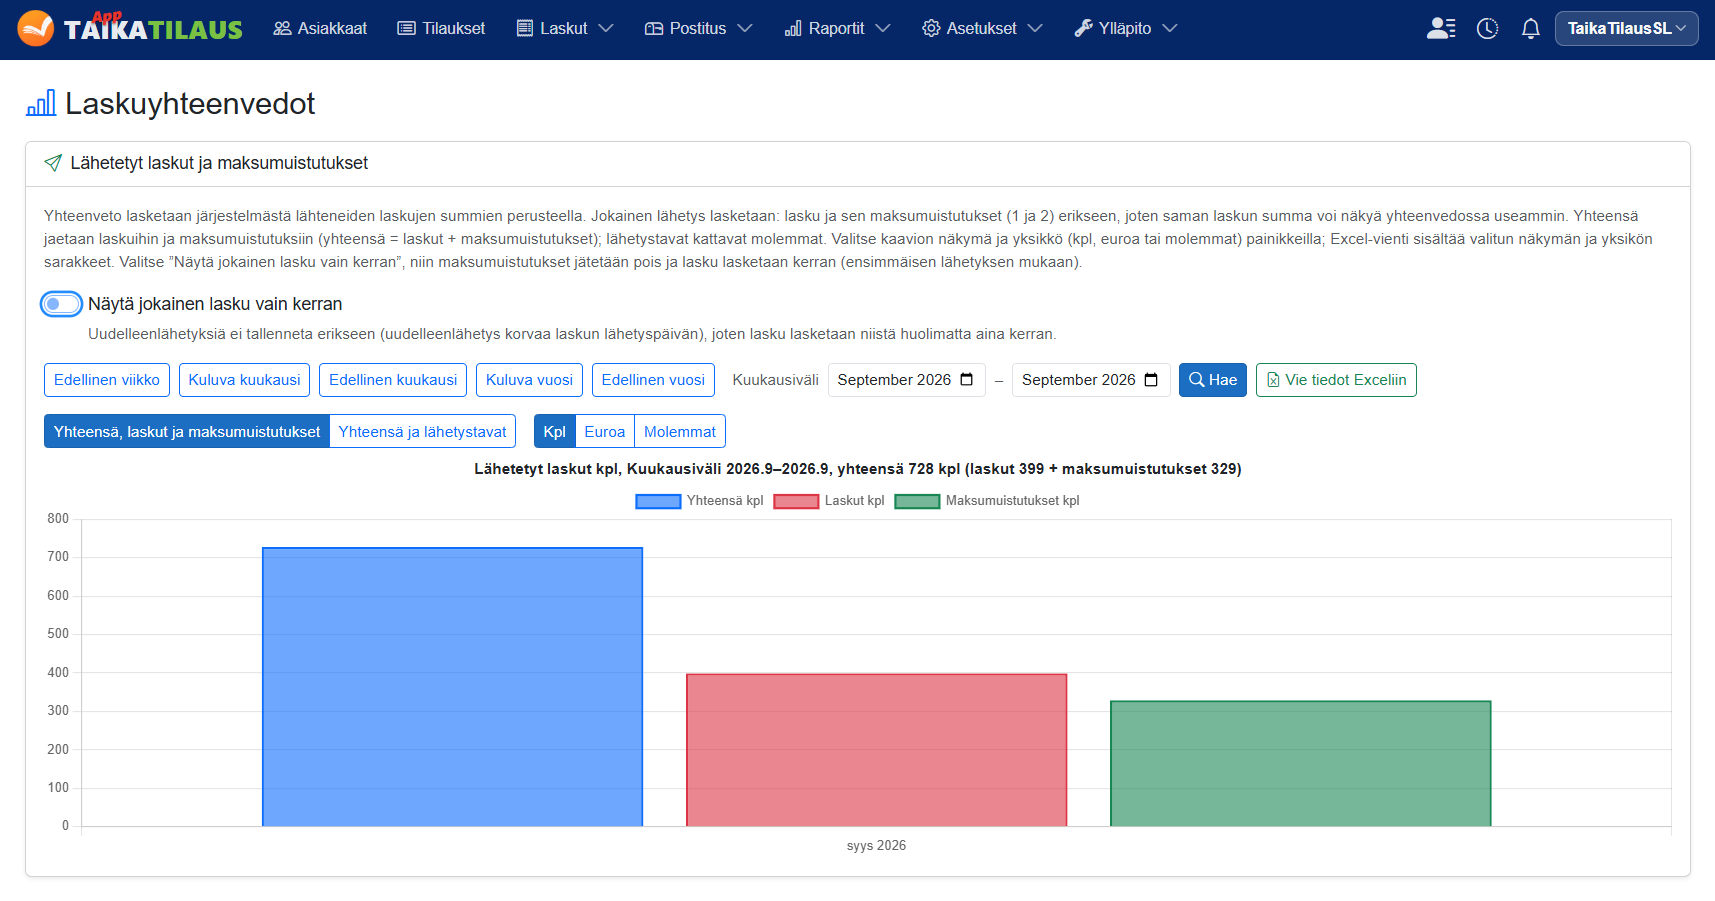This screenshot has width=1715, height=901.
Task: Click Vie tiedot Exceliin button
Action: pos(1336,380)
